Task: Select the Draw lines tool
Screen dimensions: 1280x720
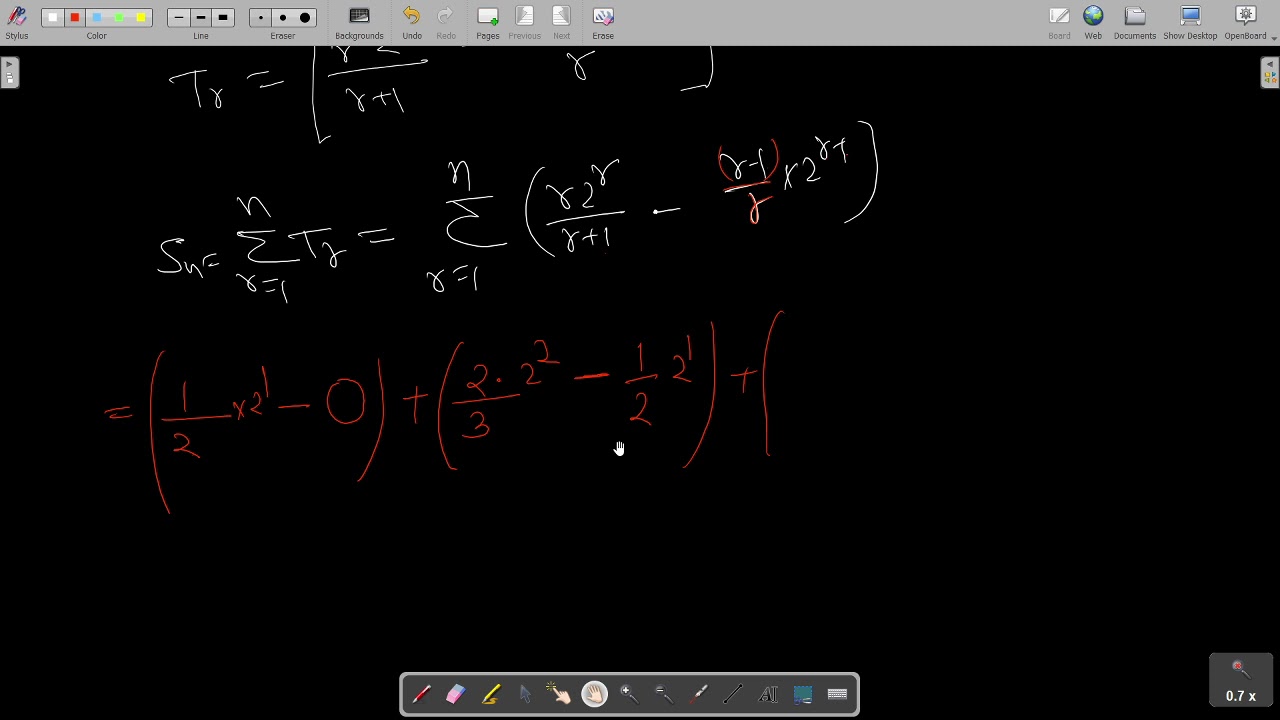Action: 733,694
